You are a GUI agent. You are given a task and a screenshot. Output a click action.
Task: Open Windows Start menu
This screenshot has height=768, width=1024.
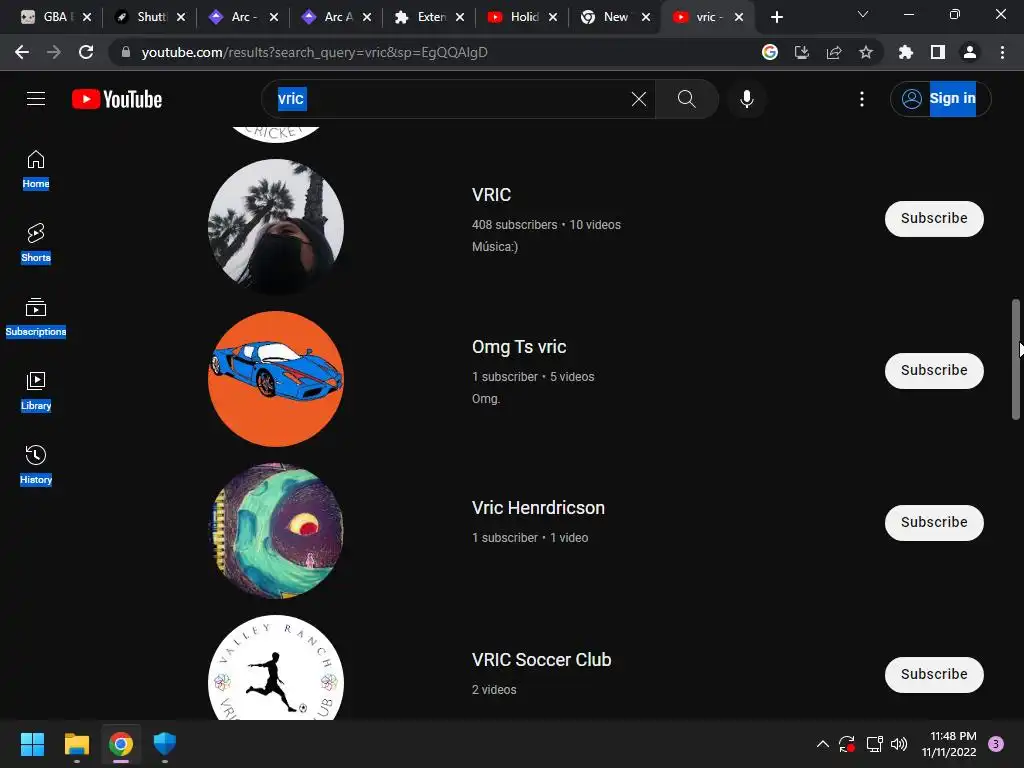tap(32, 744)
